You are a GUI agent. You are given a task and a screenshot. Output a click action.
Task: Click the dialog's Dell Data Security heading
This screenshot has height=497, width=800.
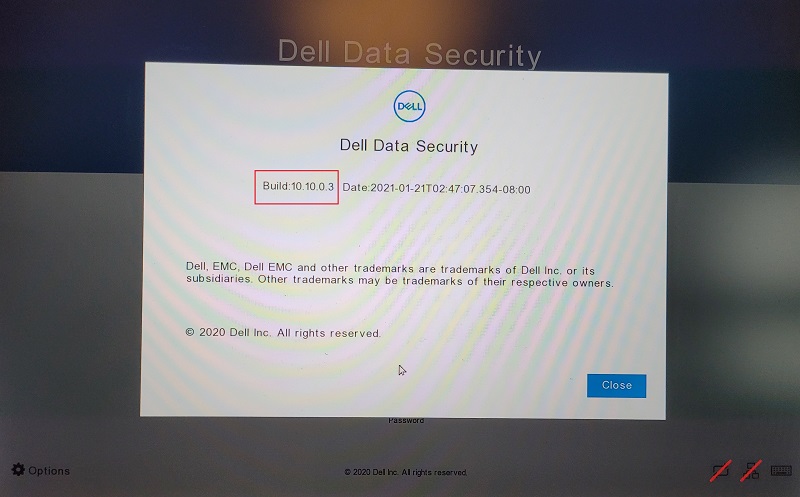(x=409, y=146)
